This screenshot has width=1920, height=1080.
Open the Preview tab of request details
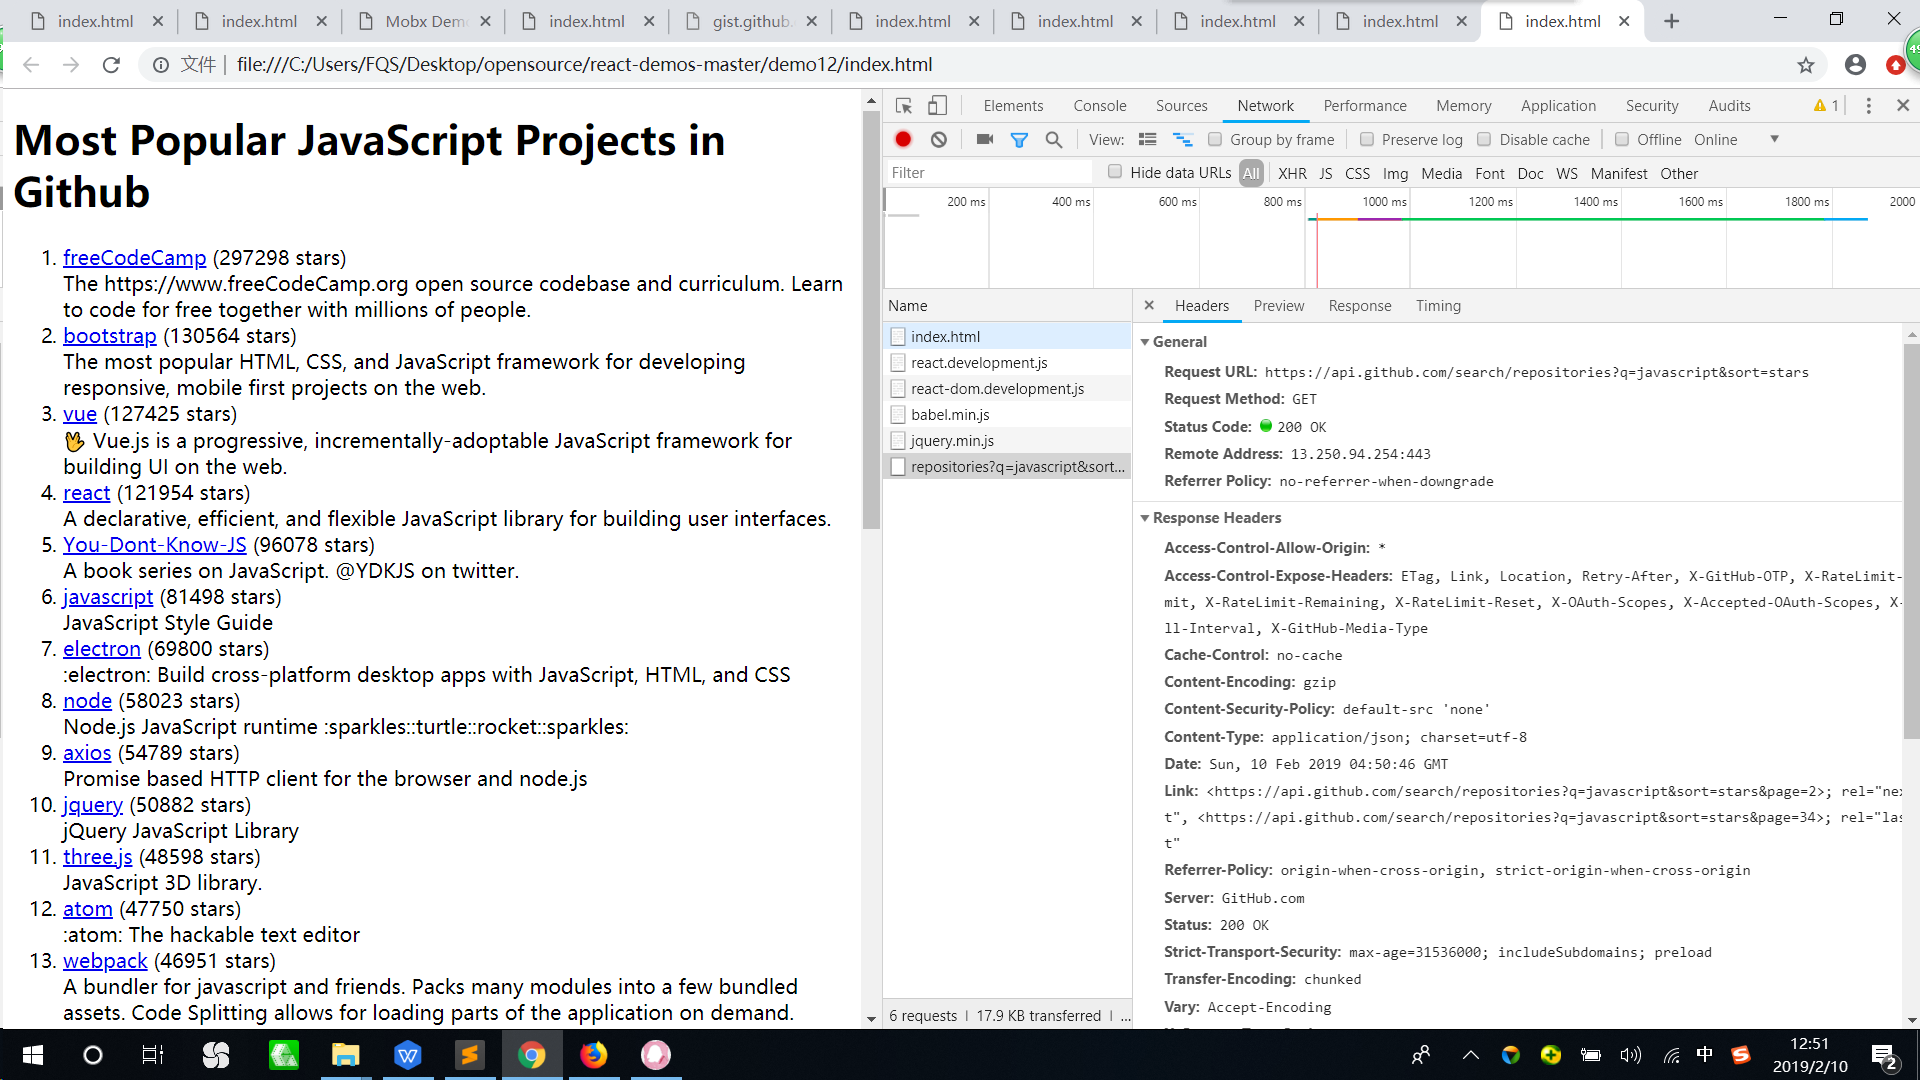point(1279,306)
